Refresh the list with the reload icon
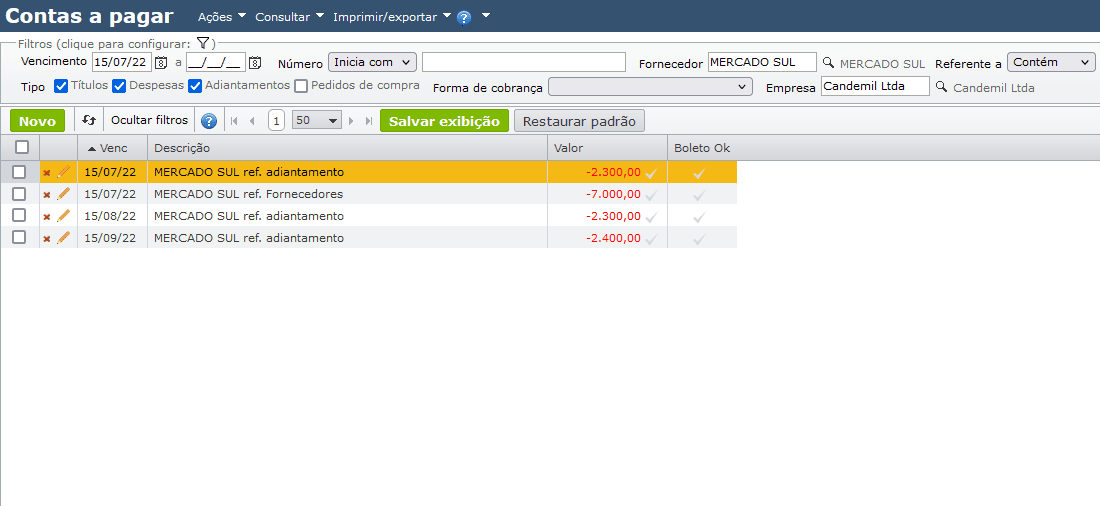Image resolution: width=1100 pixels, height=506 pixels. click(88, 120)
